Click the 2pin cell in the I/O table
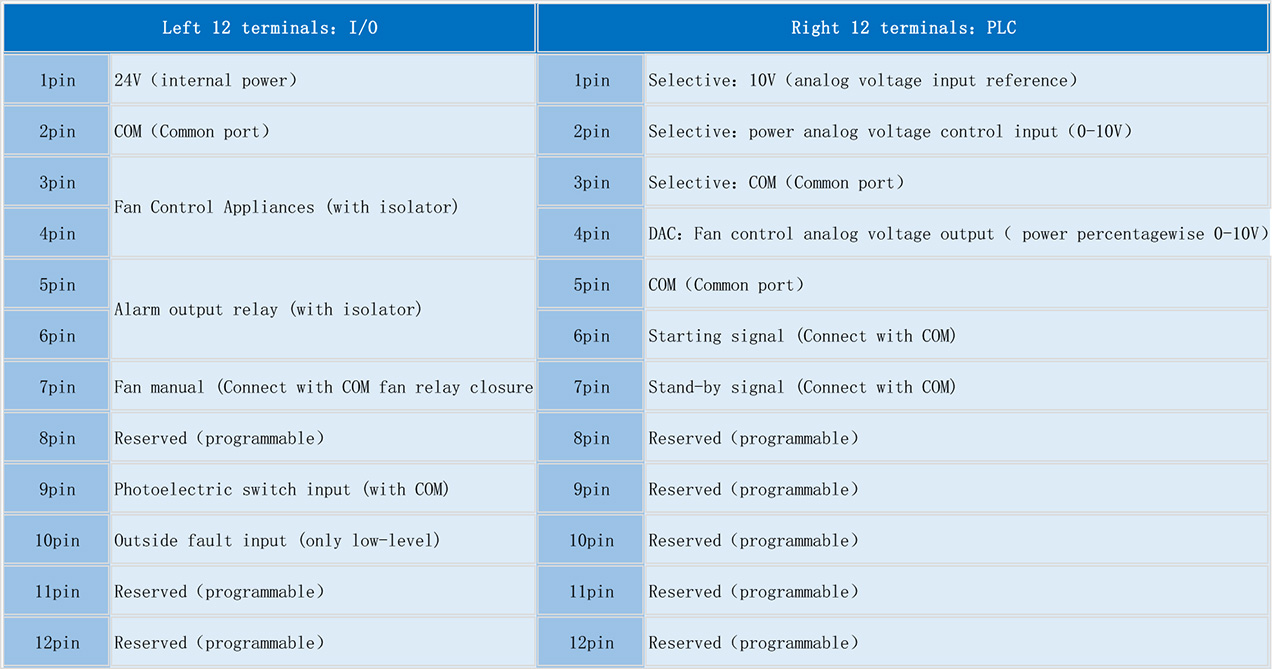The height and width of the screenshot is (669, 1280). [x=57, y=131]
